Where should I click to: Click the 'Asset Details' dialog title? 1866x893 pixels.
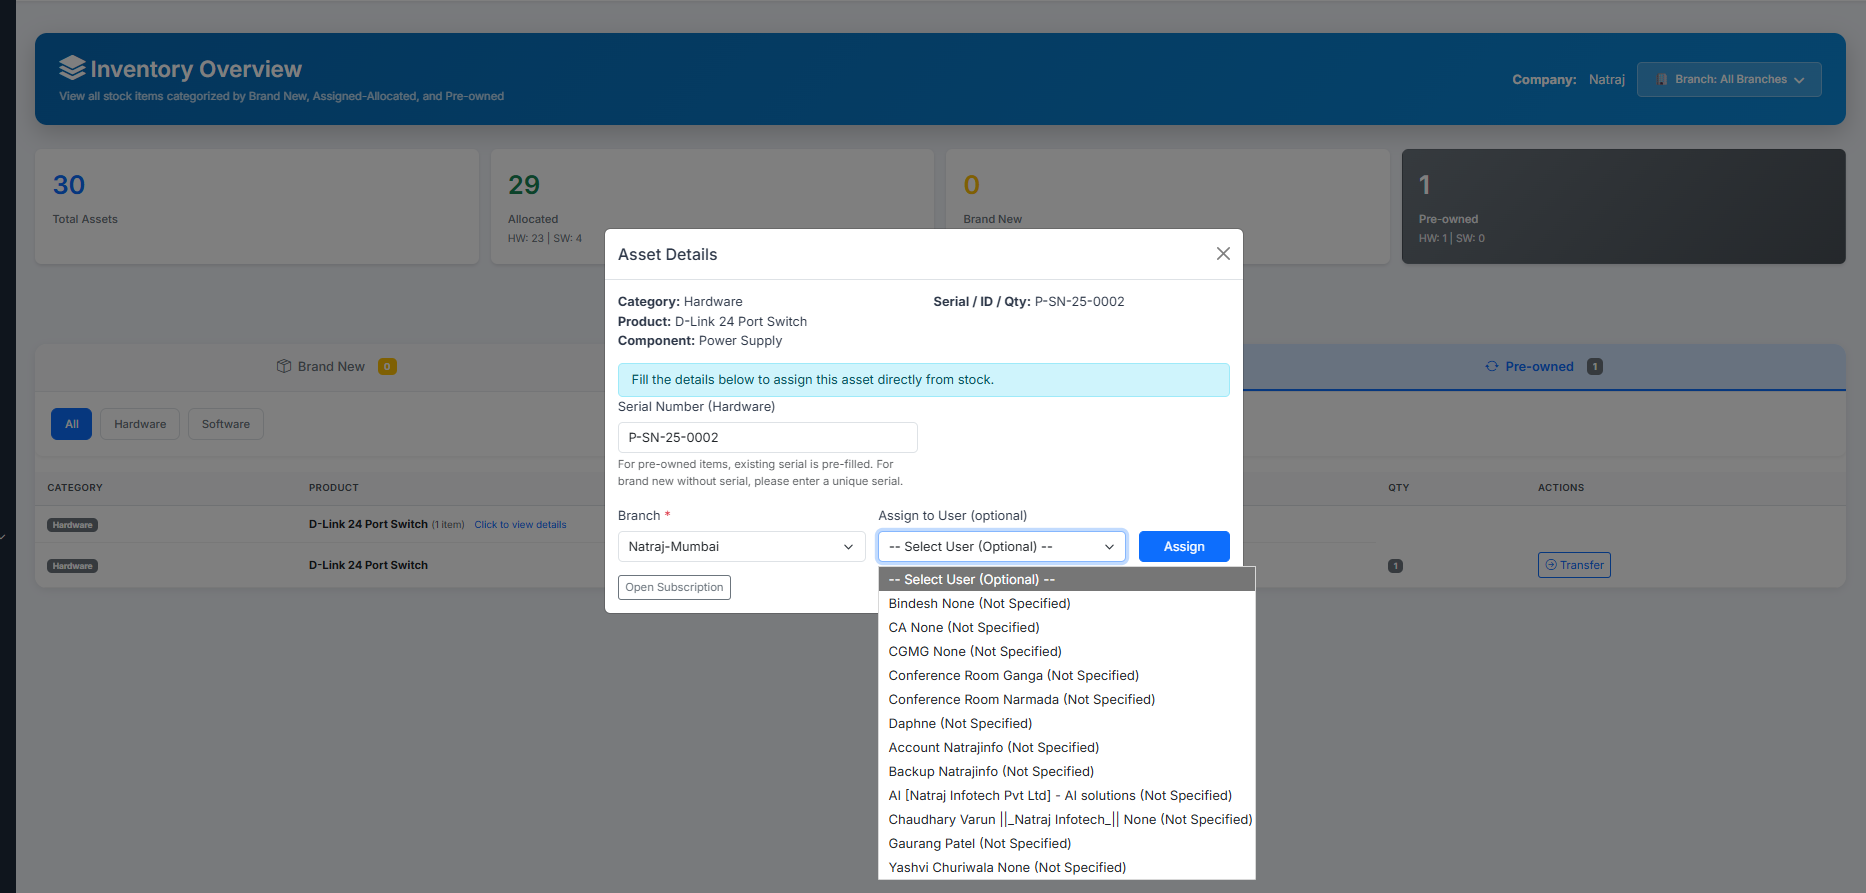click(668, 255)
